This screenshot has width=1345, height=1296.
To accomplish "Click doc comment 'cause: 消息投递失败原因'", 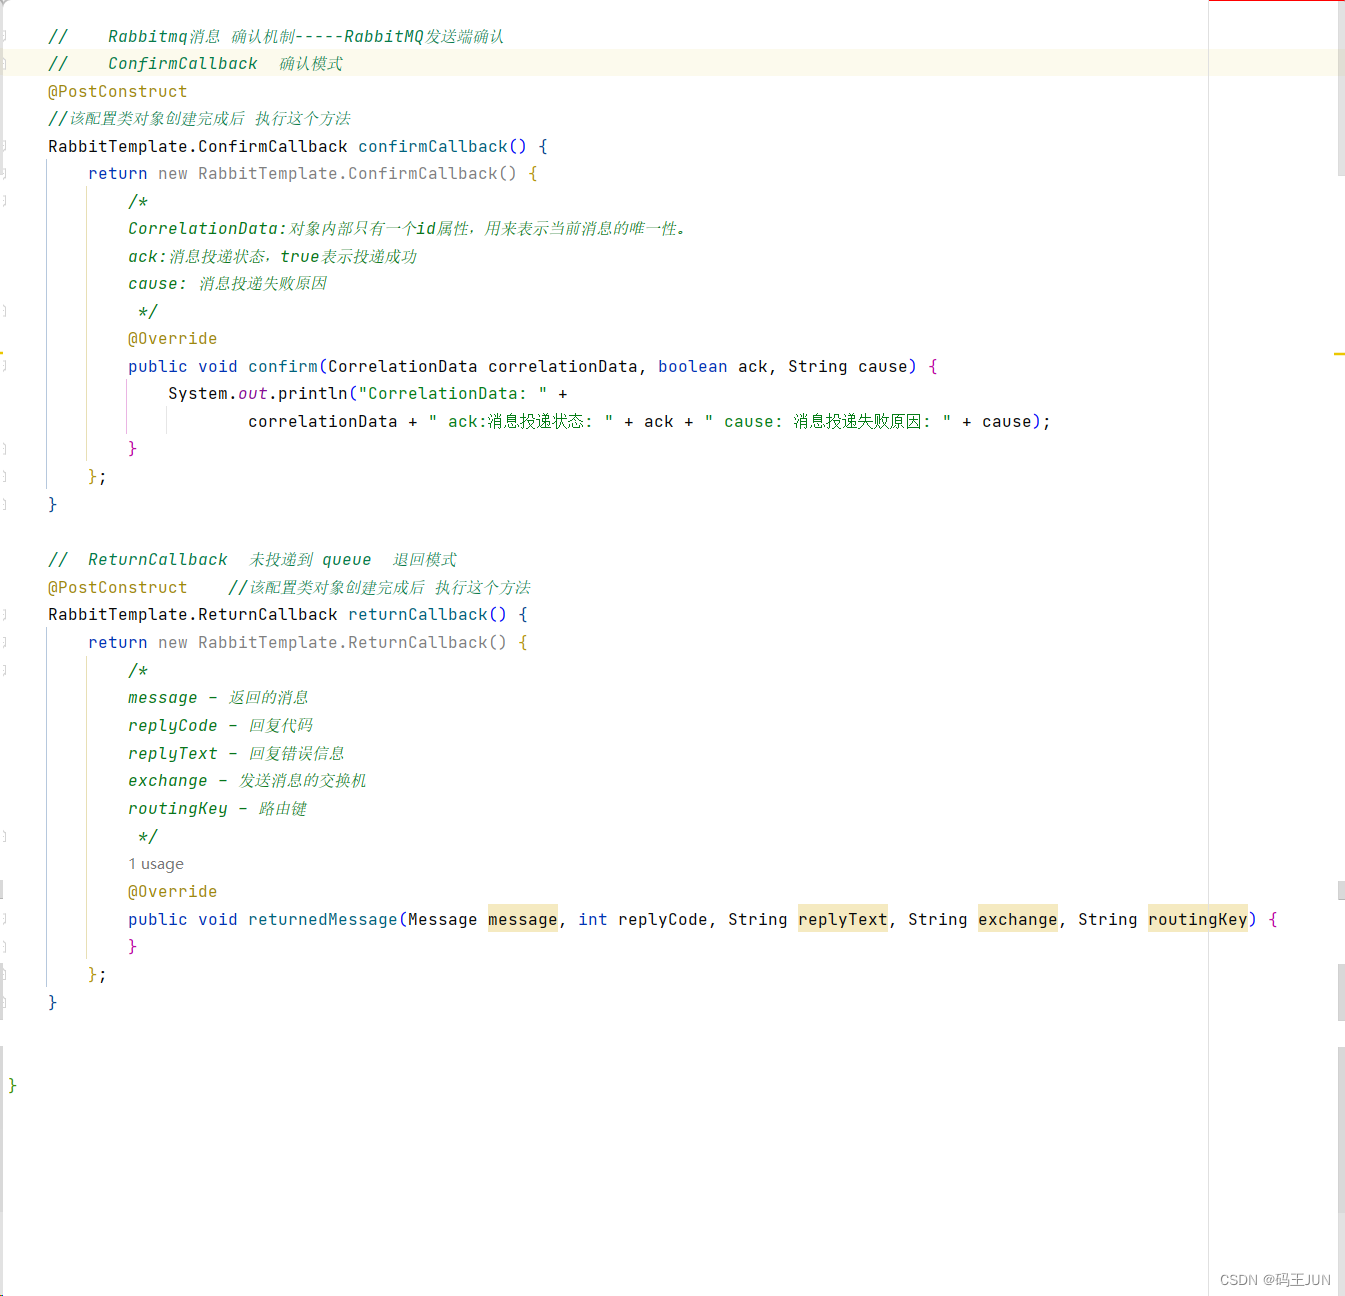I will click(227, 283).
